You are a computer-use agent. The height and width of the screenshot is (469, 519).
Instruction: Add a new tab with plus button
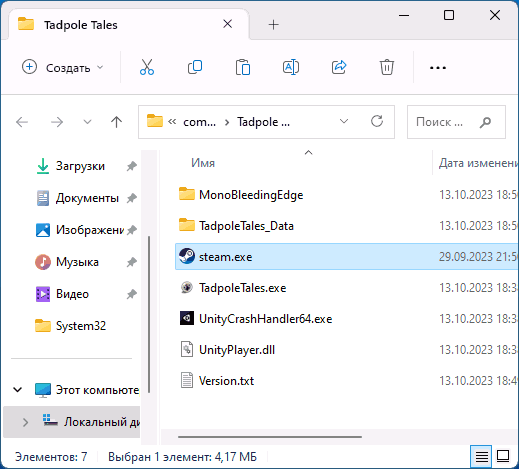click(x=273, y=25)
